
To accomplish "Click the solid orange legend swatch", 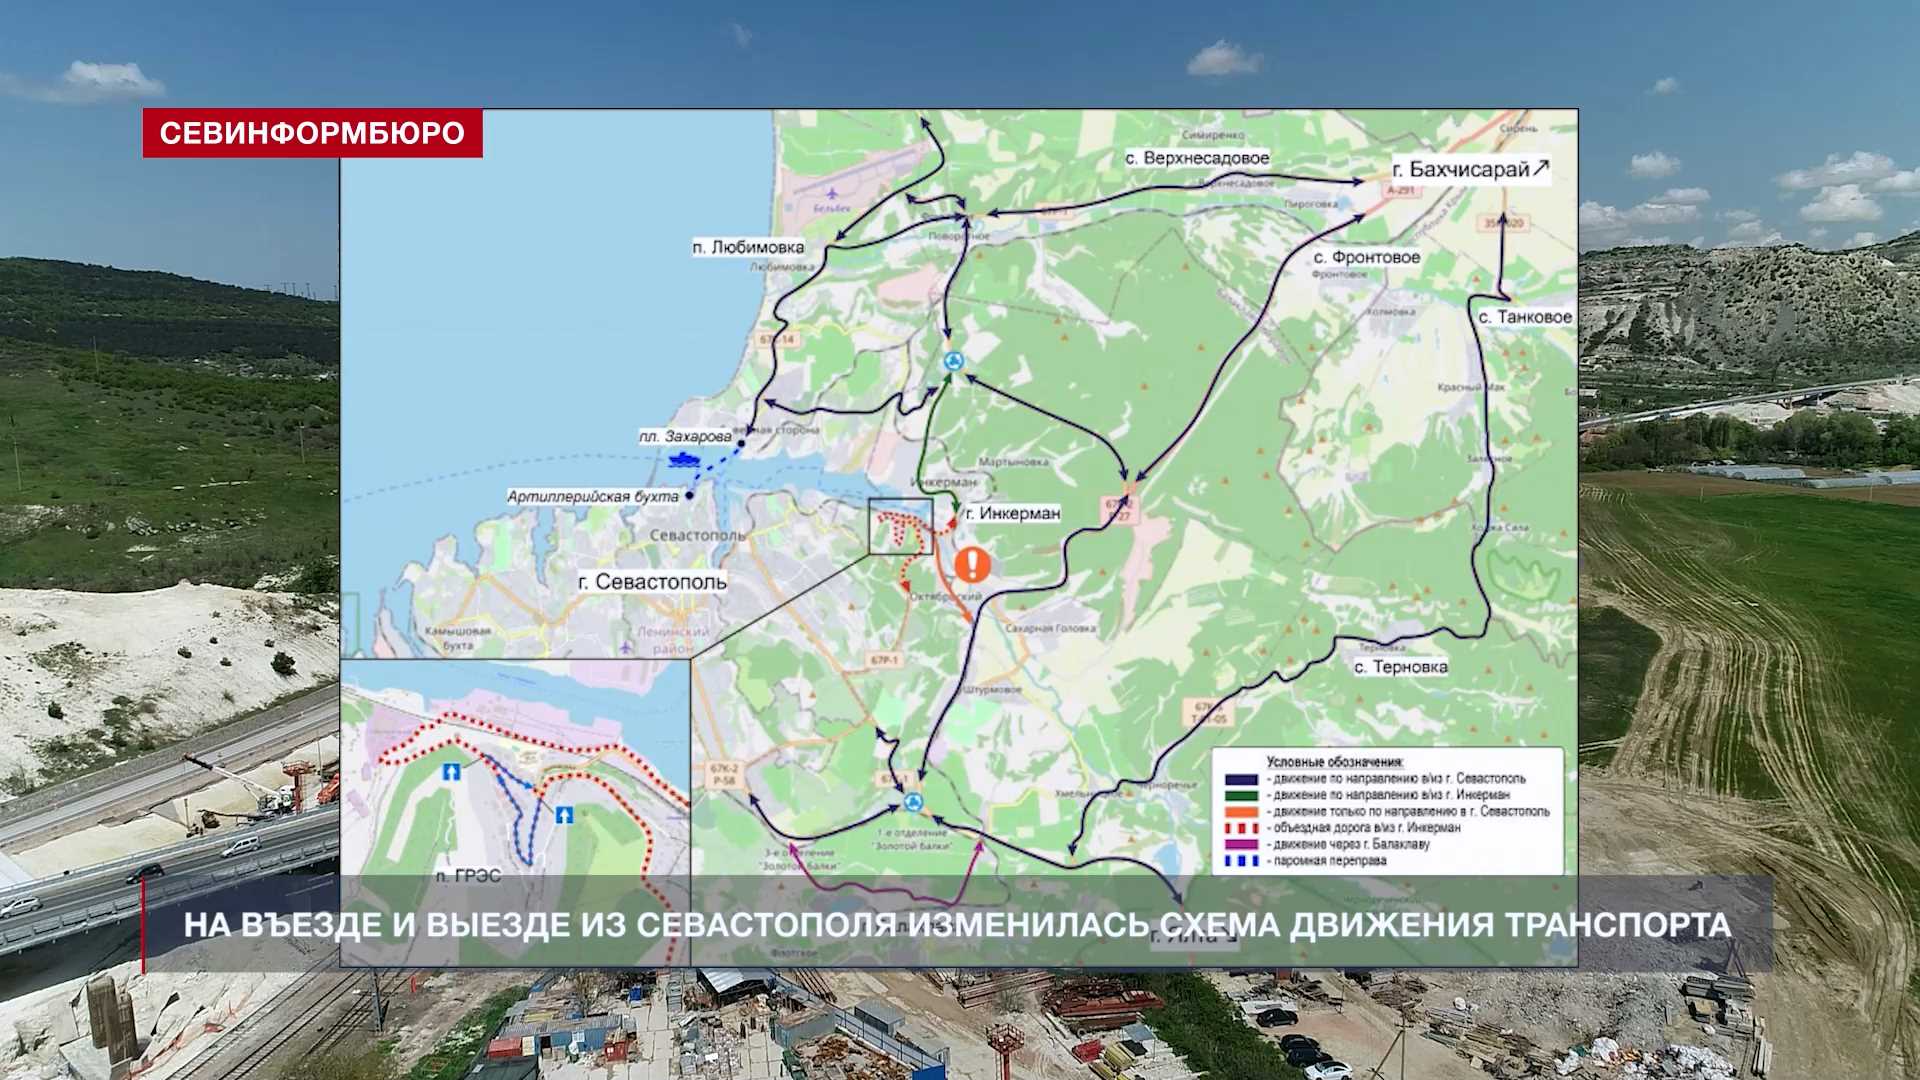I will coord(1241,812).
